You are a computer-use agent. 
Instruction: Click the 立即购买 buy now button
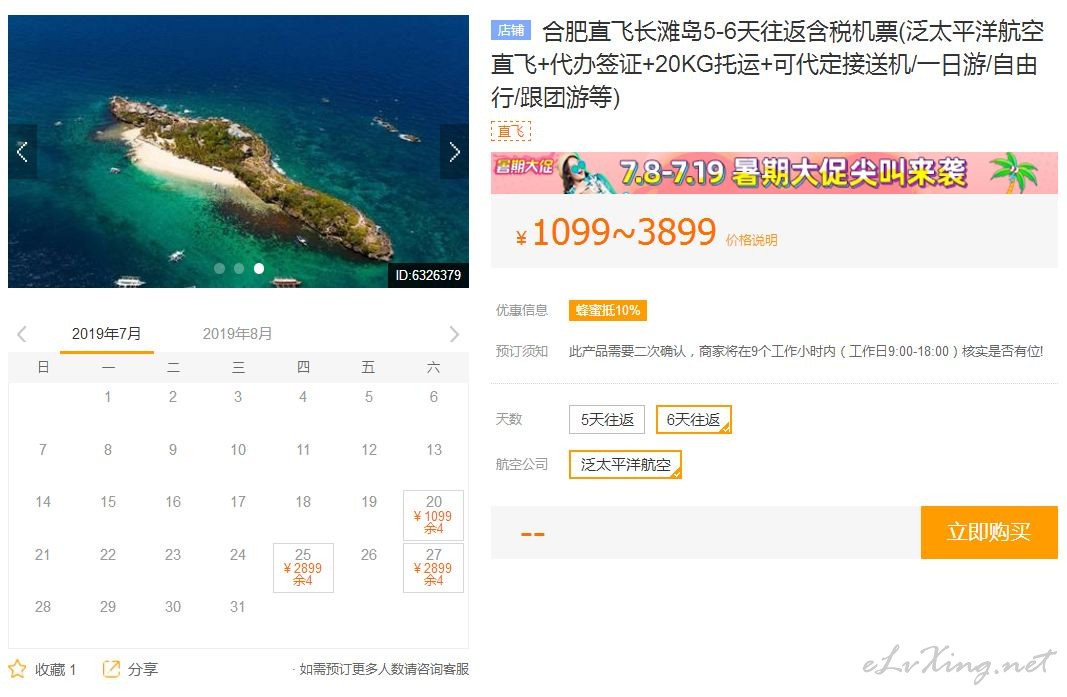(x=989, y=532)
